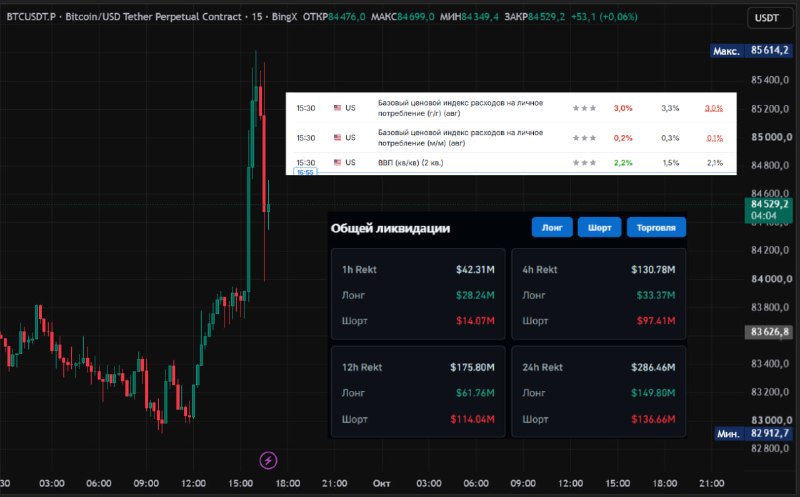Click the 85 000,0 price axis label
The height and width of the screenshot is (497, 800).
click(x=770, y=137)
